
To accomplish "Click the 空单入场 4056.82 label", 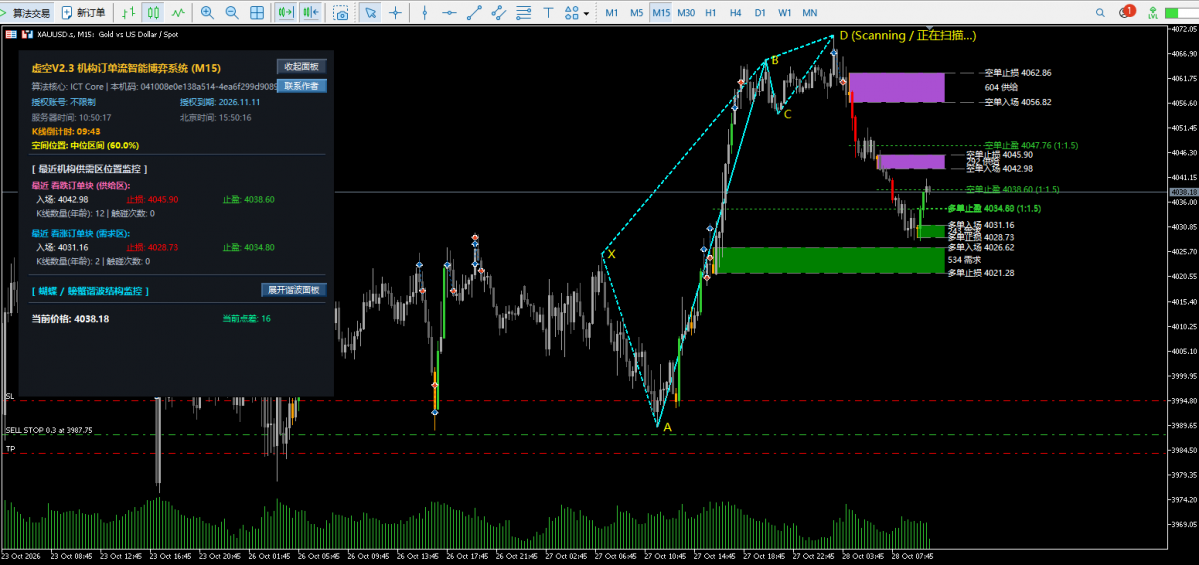I will (x=1018, y=102).
